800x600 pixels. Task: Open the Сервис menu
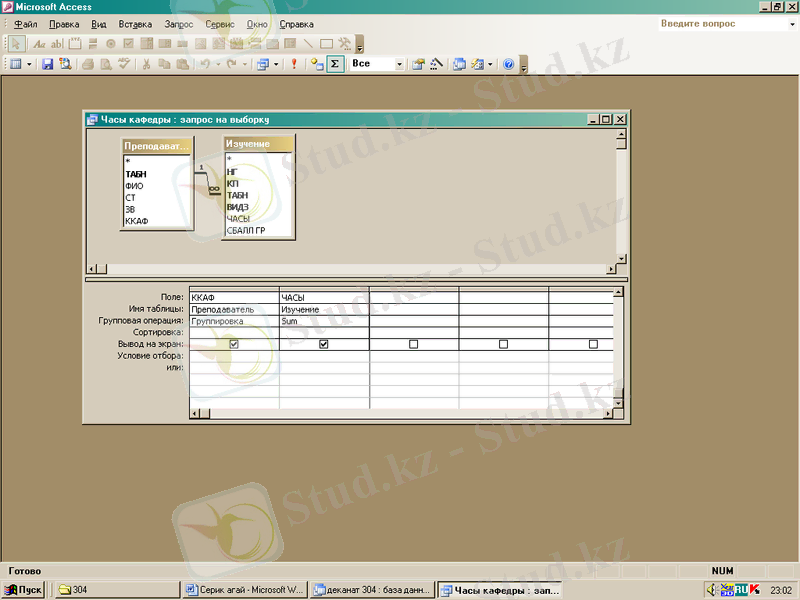click(x=221, y=23)
